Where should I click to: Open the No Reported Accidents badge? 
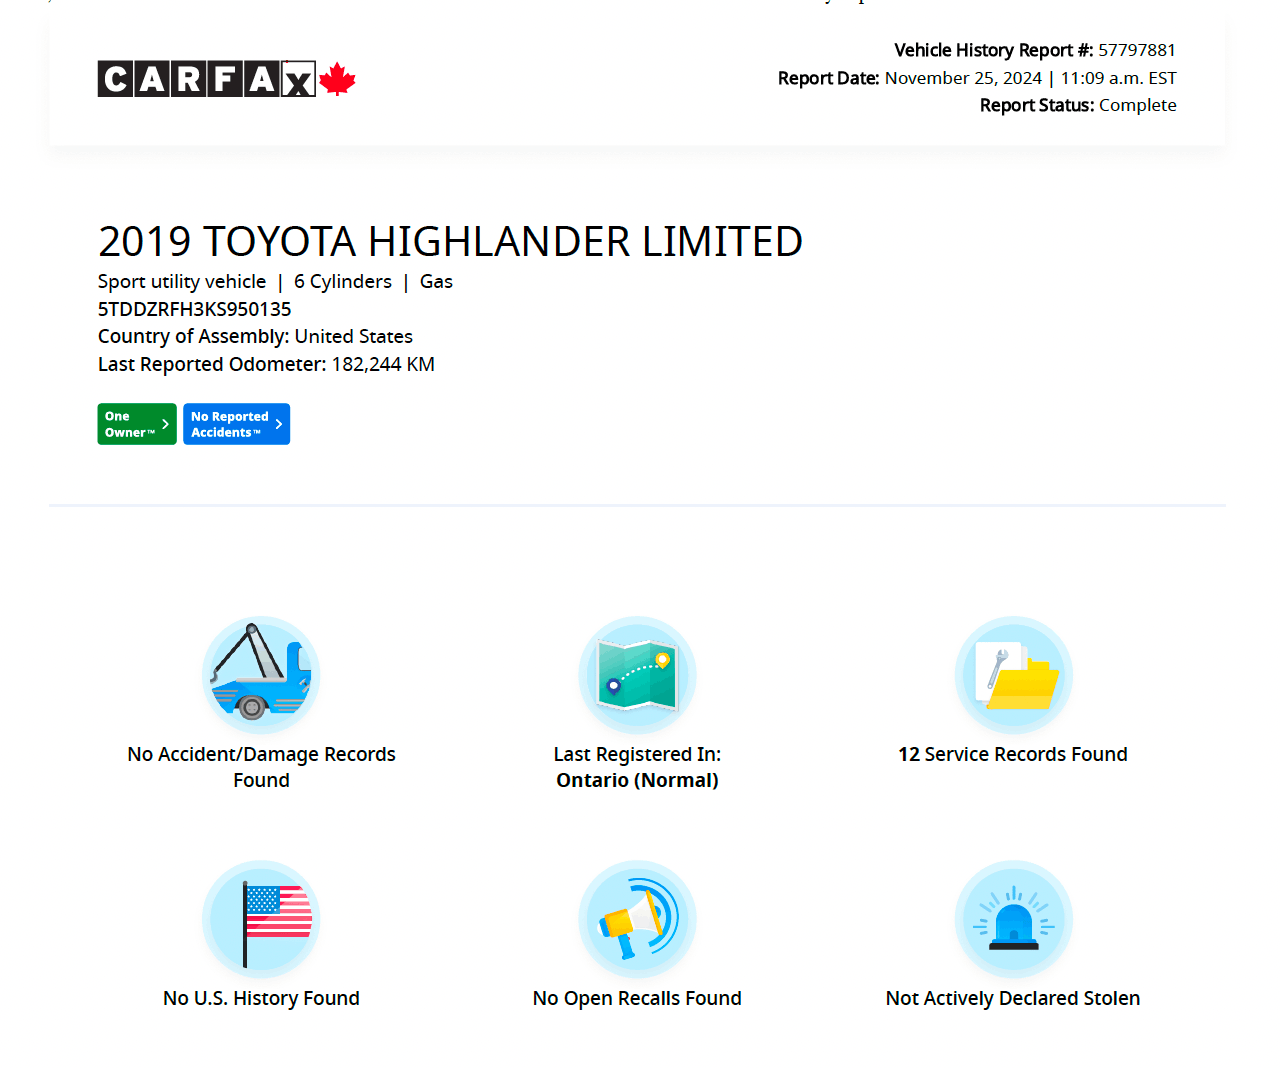pos(236,424)
